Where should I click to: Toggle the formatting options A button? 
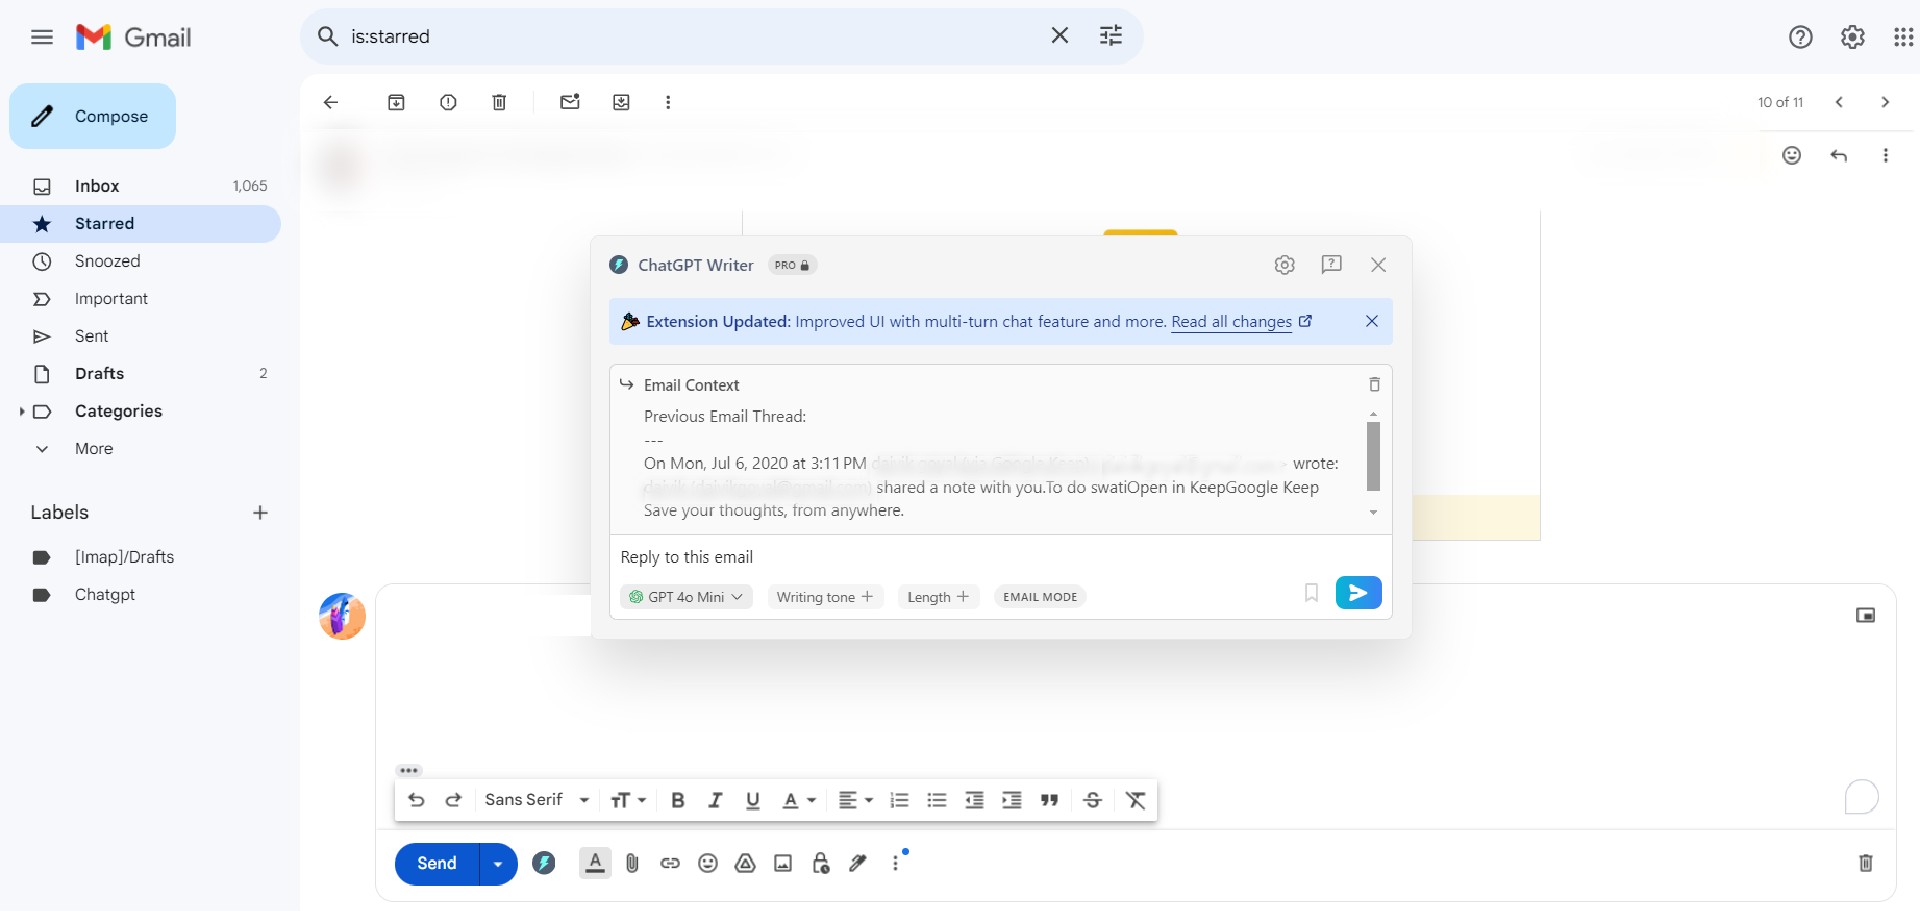pos(595,863)
